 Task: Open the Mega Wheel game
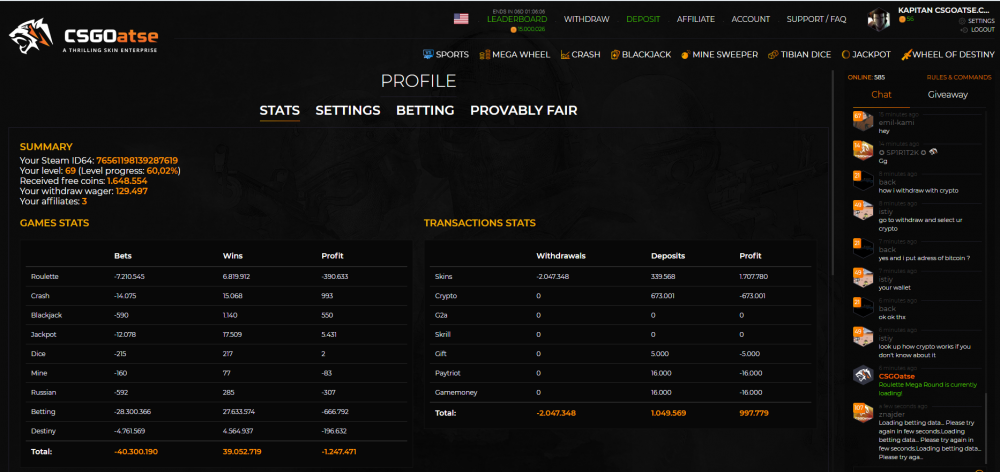click(x=521, y=55)
